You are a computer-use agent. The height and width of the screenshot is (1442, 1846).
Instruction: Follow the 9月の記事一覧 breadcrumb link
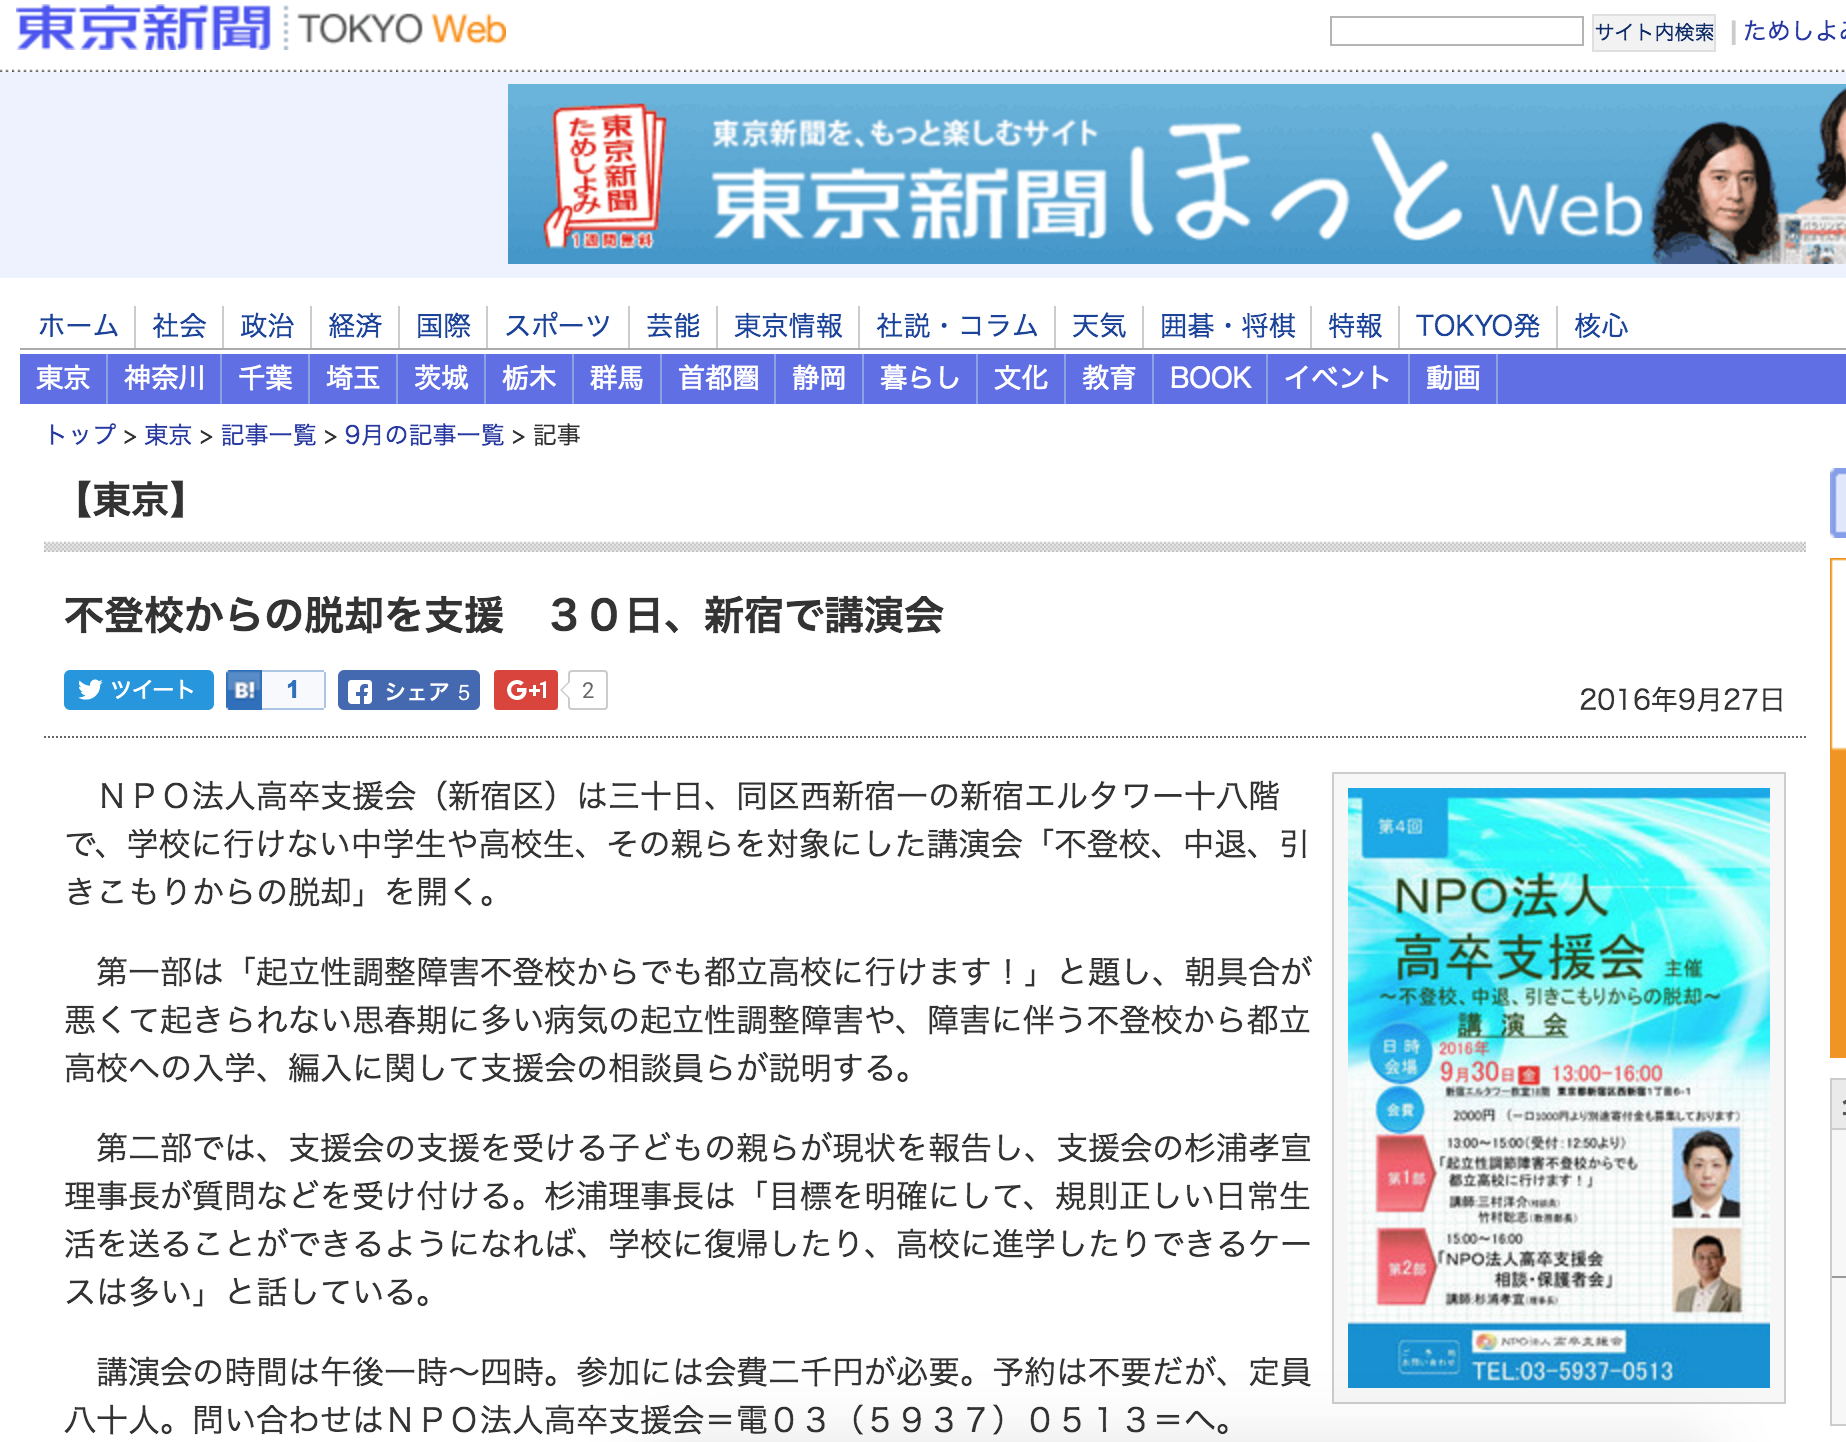click(424, 435)
